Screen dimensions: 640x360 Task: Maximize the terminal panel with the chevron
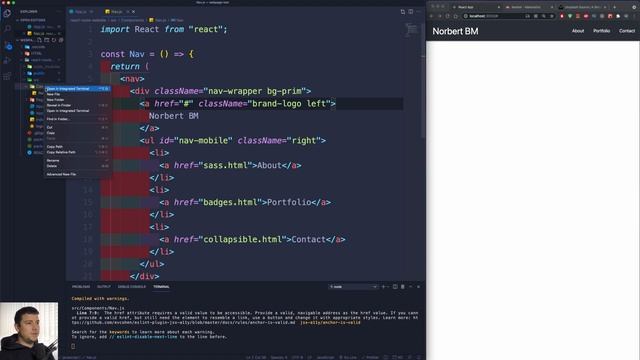(411, 287)
